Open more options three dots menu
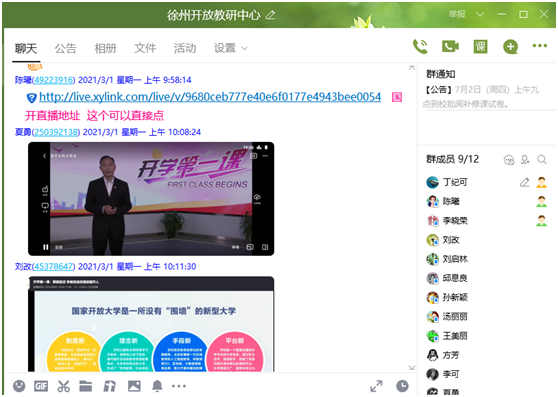 coord(539,46)
